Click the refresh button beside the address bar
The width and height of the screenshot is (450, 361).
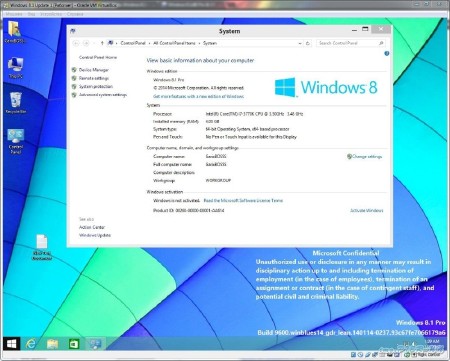tap(308, 43)
